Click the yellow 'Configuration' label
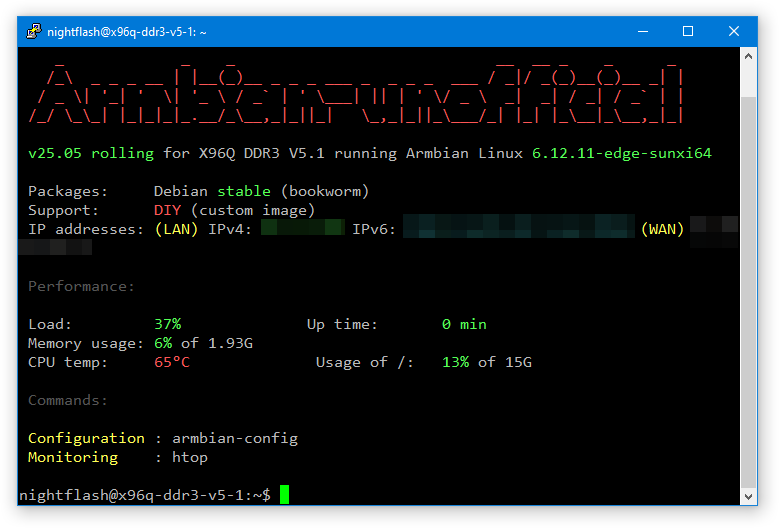Image resolution: width=779 pixels, height=528 pixels. pos(86,438)
